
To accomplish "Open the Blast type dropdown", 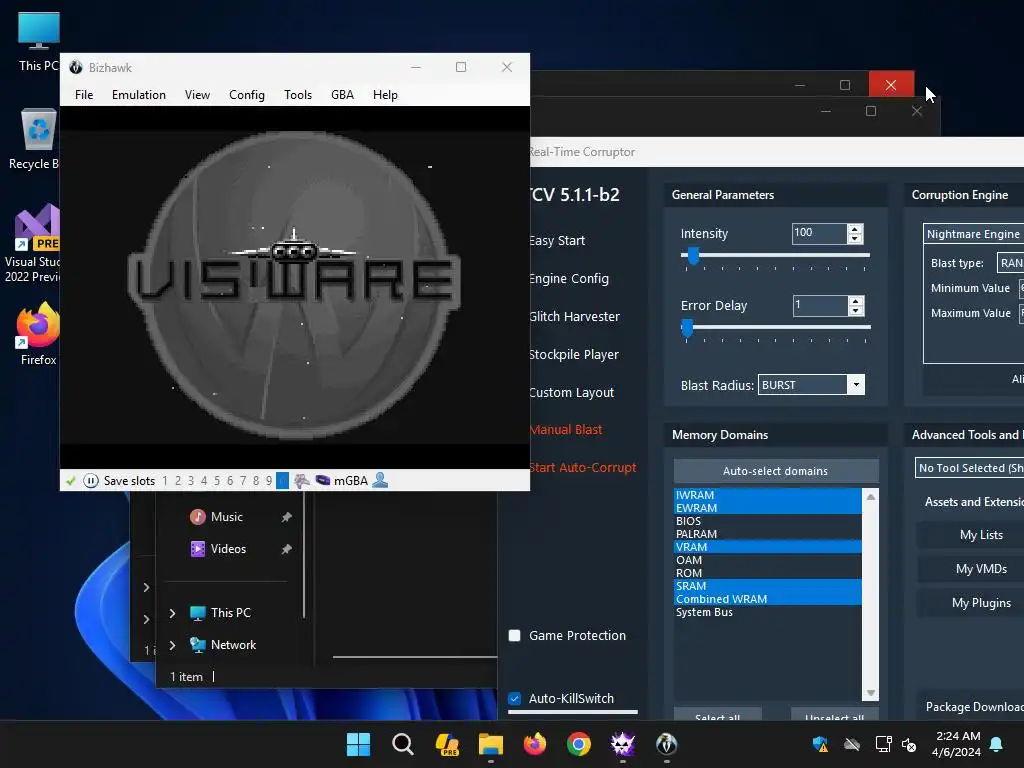I will [x=1010, y=263].
